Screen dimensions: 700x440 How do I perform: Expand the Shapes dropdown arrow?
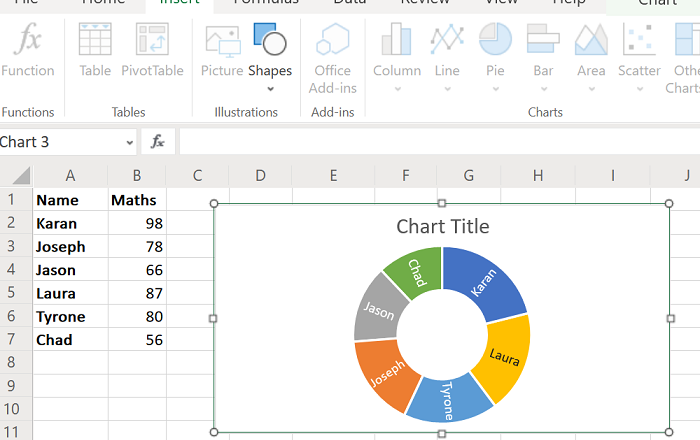click(271, 89)
